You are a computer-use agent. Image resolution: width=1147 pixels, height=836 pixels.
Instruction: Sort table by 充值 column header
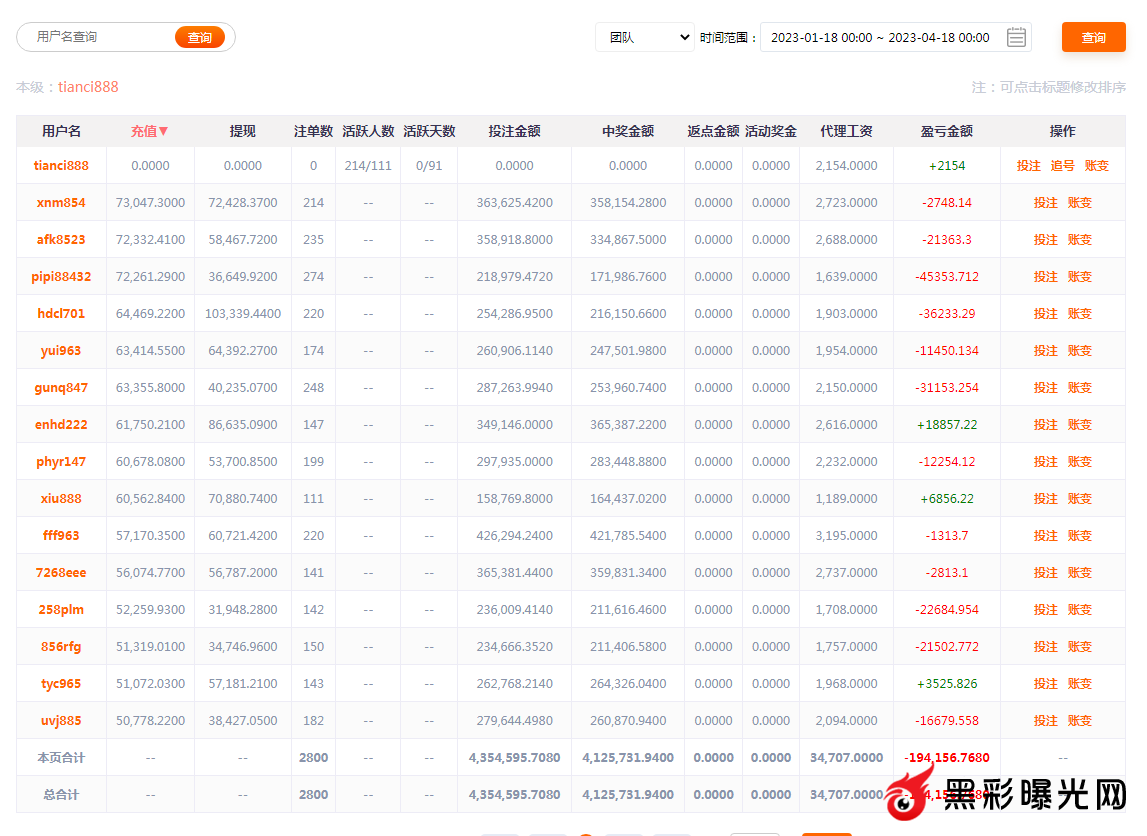pyautogui.click(x=150, y=131)
